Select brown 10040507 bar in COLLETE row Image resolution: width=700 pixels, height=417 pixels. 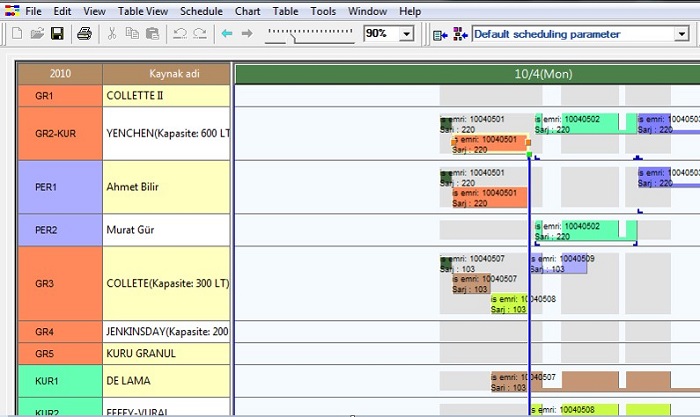(x=471, y=284)
